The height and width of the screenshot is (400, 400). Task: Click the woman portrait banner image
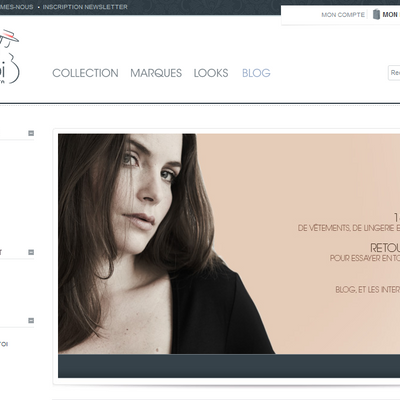click(x=229, y=244)
